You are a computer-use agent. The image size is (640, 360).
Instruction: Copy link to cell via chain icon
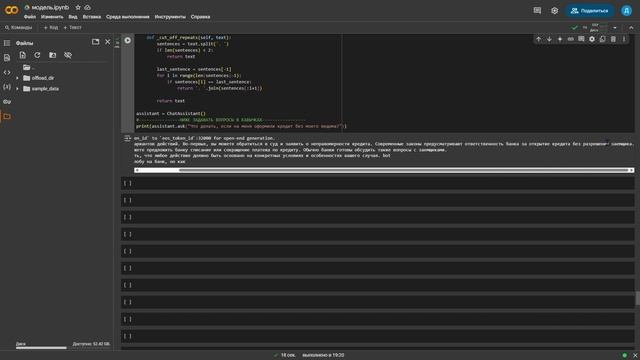click(571, 39)
